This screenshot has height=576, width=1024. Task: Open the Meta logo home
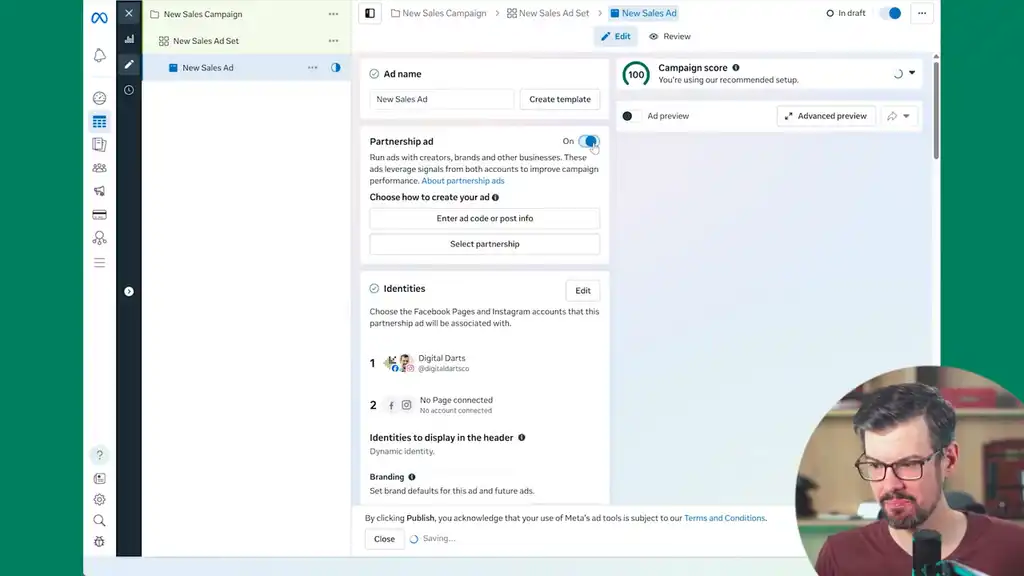[x=99, y=18]
